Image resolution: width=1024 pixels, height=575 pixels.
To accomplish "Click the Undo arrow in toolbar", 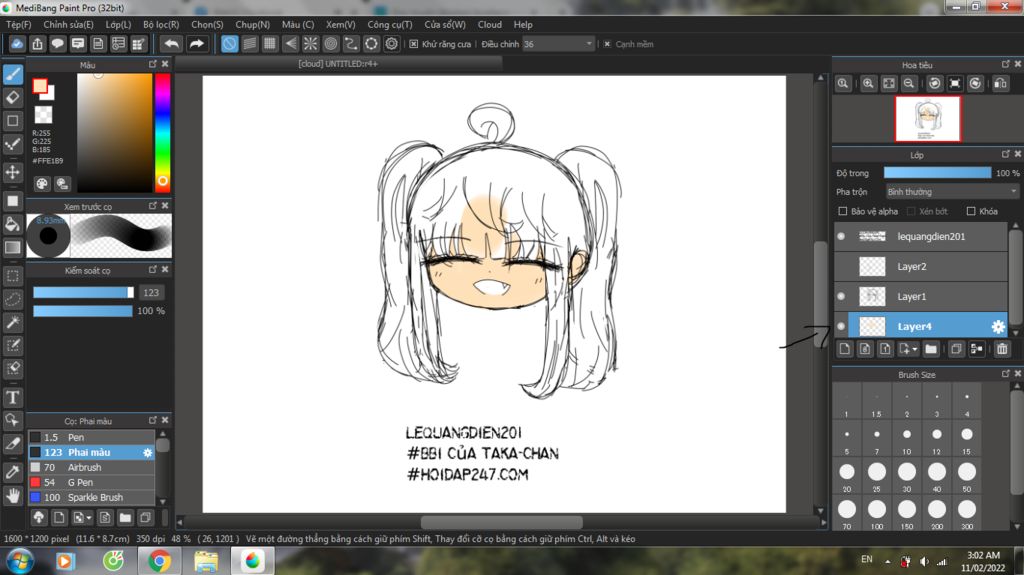I will coord(172,44).
